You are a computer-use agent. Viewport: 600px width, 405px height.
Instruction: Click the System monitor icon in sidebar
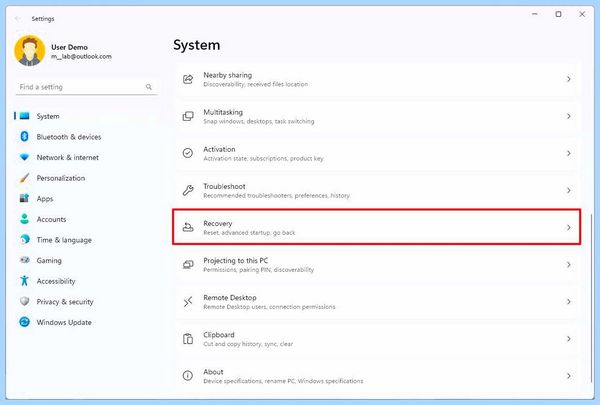click(x=24, y=116)
